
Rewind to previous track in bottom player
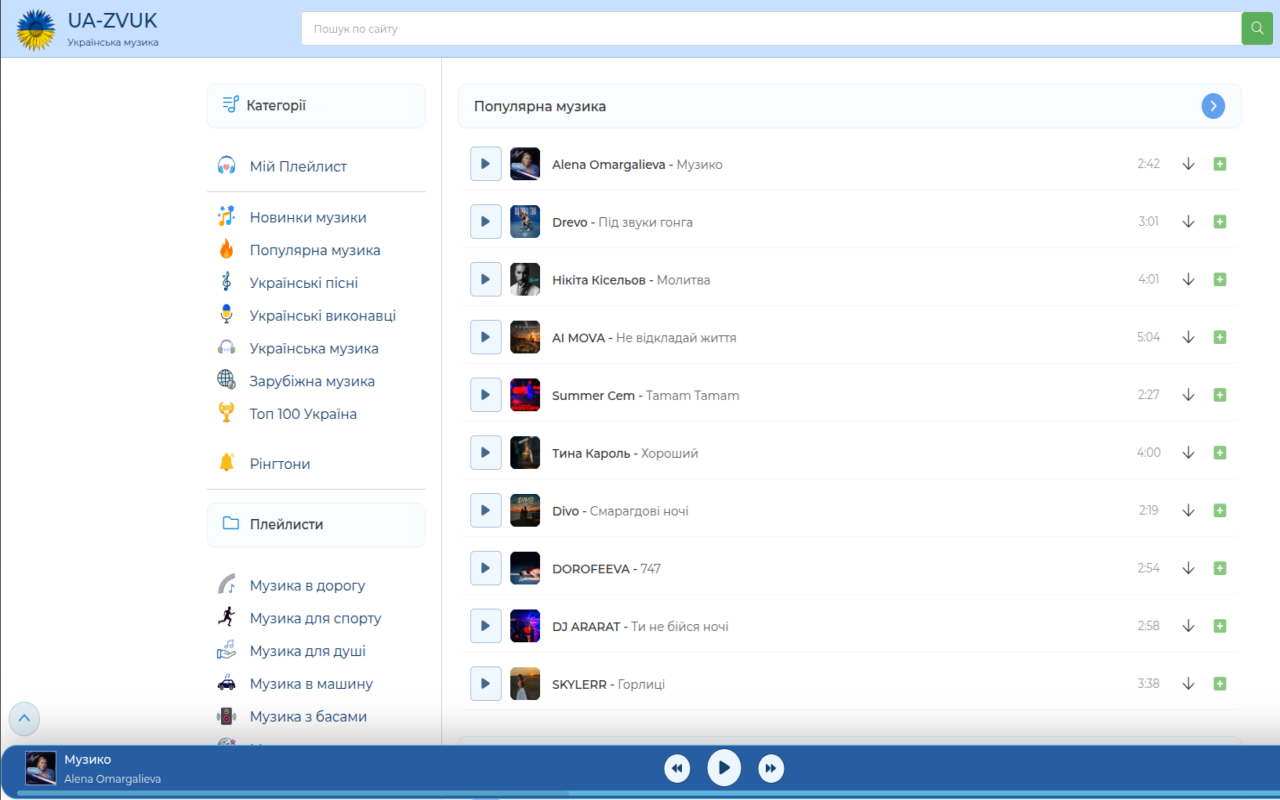pyautogui.click(x=677, y=768)
